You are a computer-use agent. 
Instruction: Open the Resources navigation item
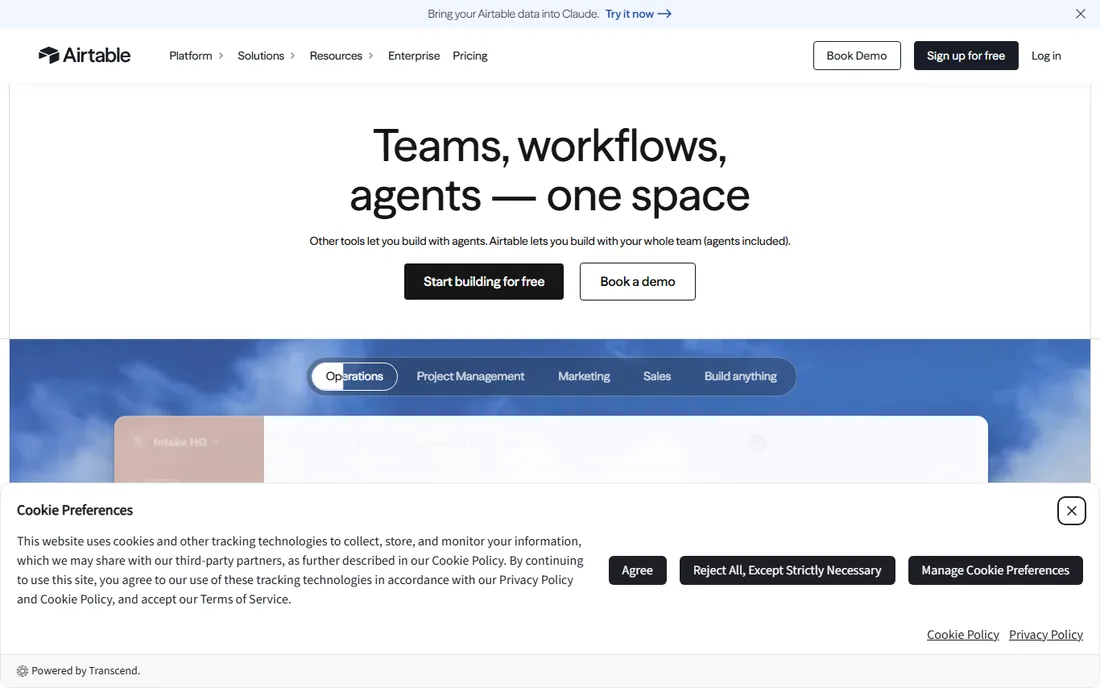336,56
